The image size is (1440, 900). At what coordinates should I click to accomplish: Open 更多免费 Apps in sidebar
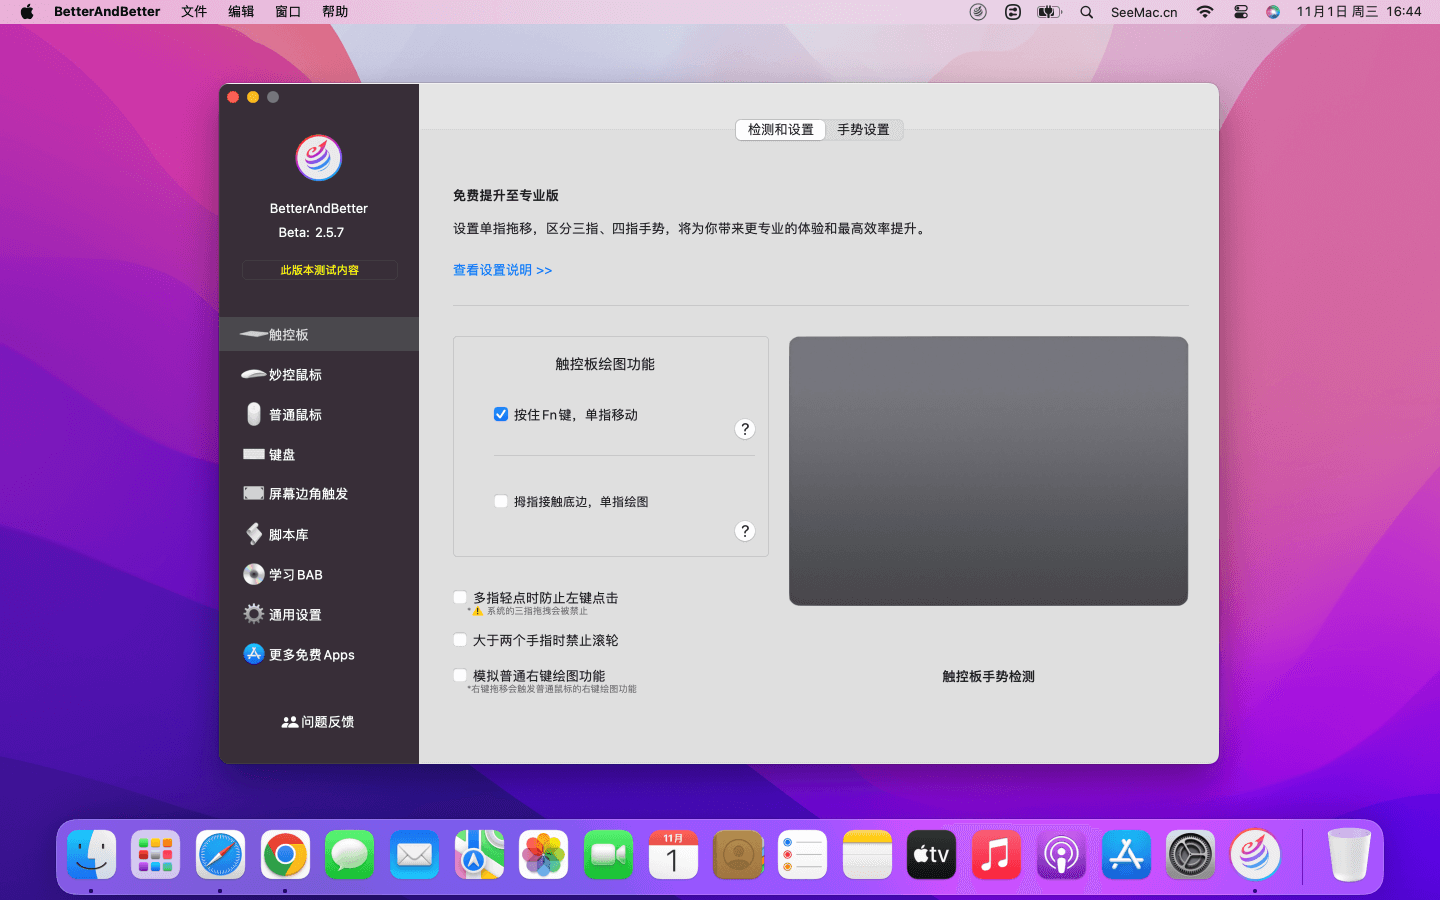(311, 655)
